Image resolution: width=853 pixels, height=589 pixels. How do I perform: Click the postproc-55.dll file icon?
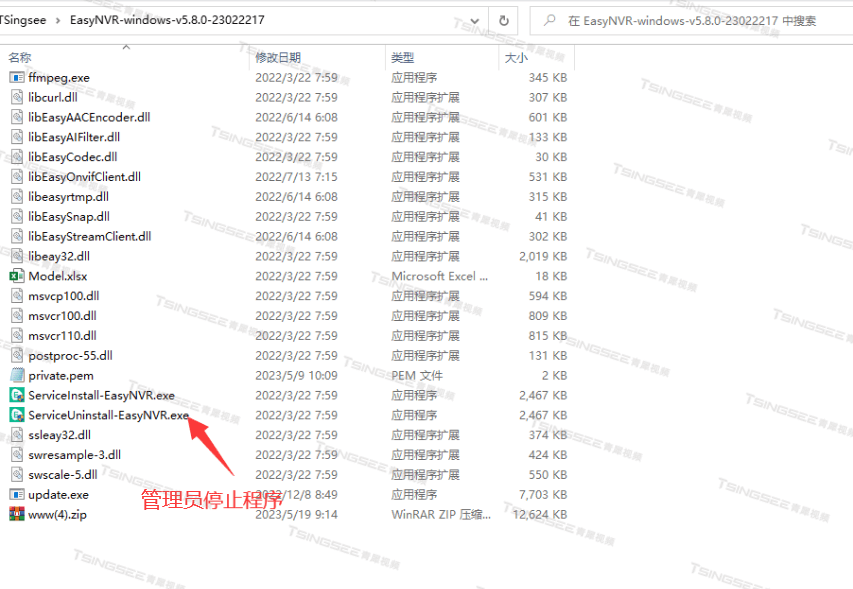tap(17, 355)
